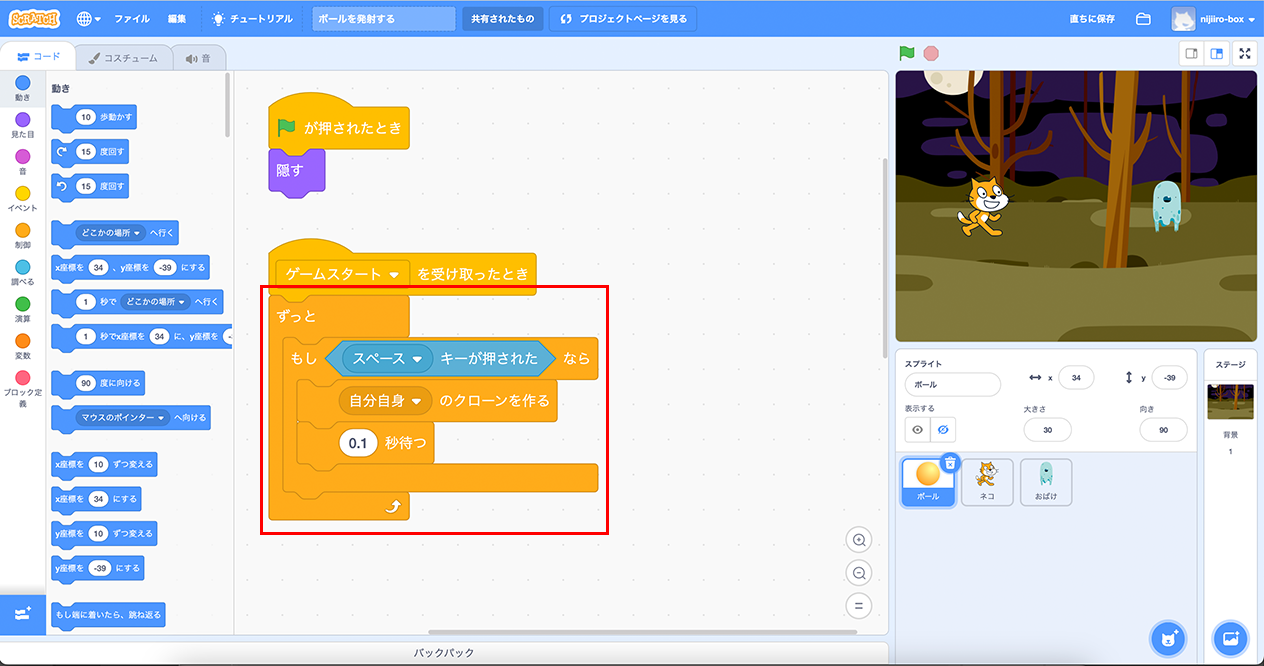Open the スペース key dropdown

[x=417, y=359]
